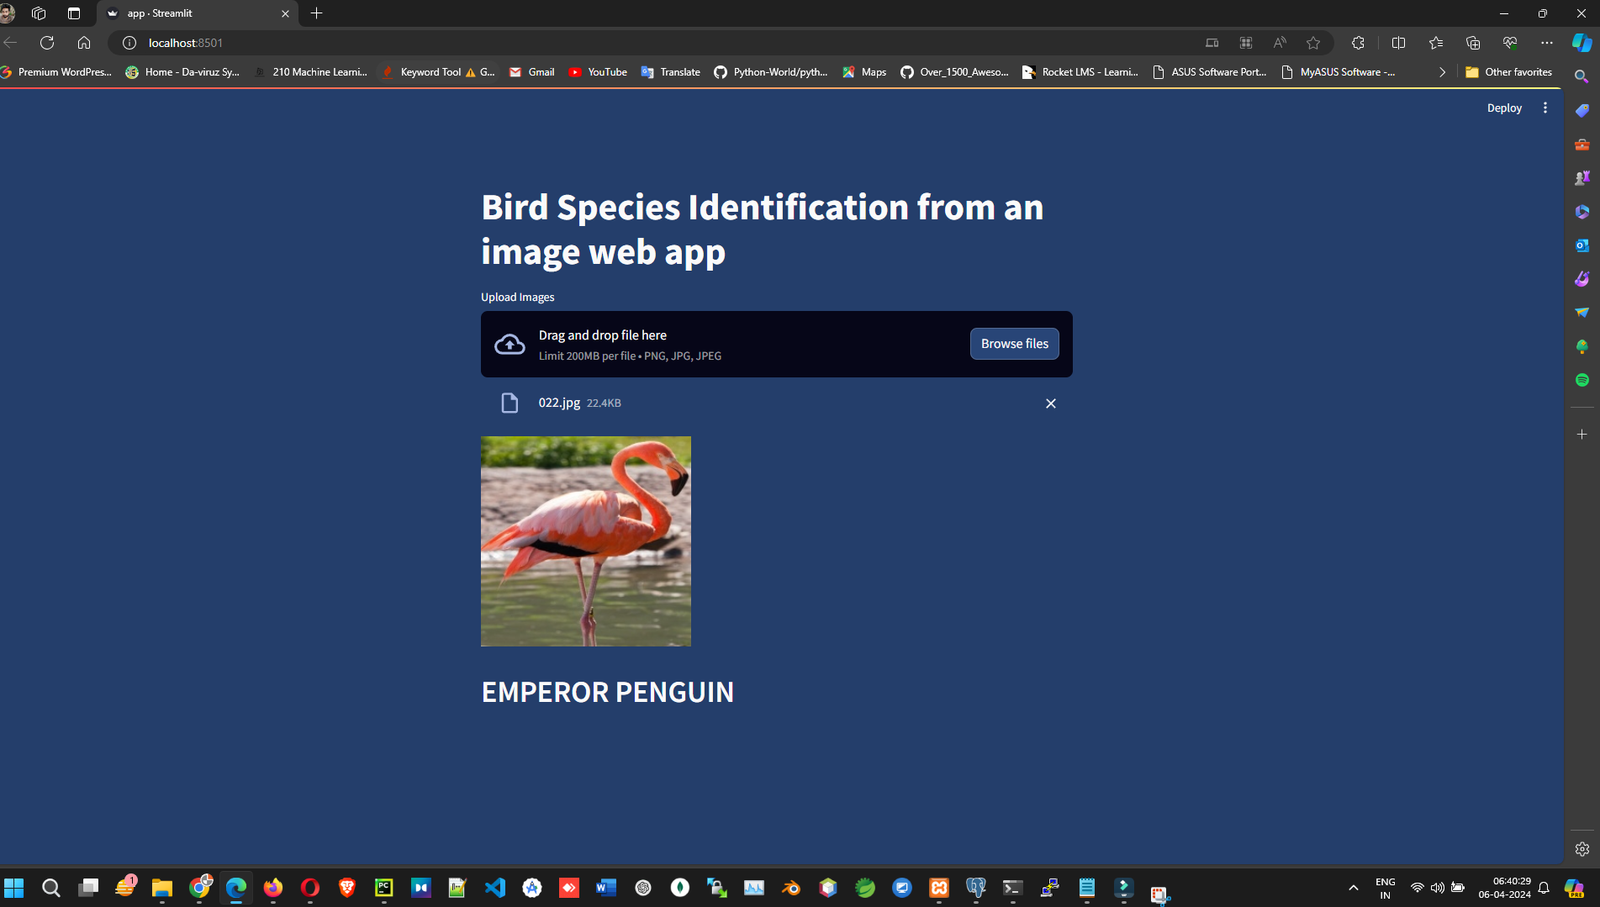Go to the browser home page

84,43
